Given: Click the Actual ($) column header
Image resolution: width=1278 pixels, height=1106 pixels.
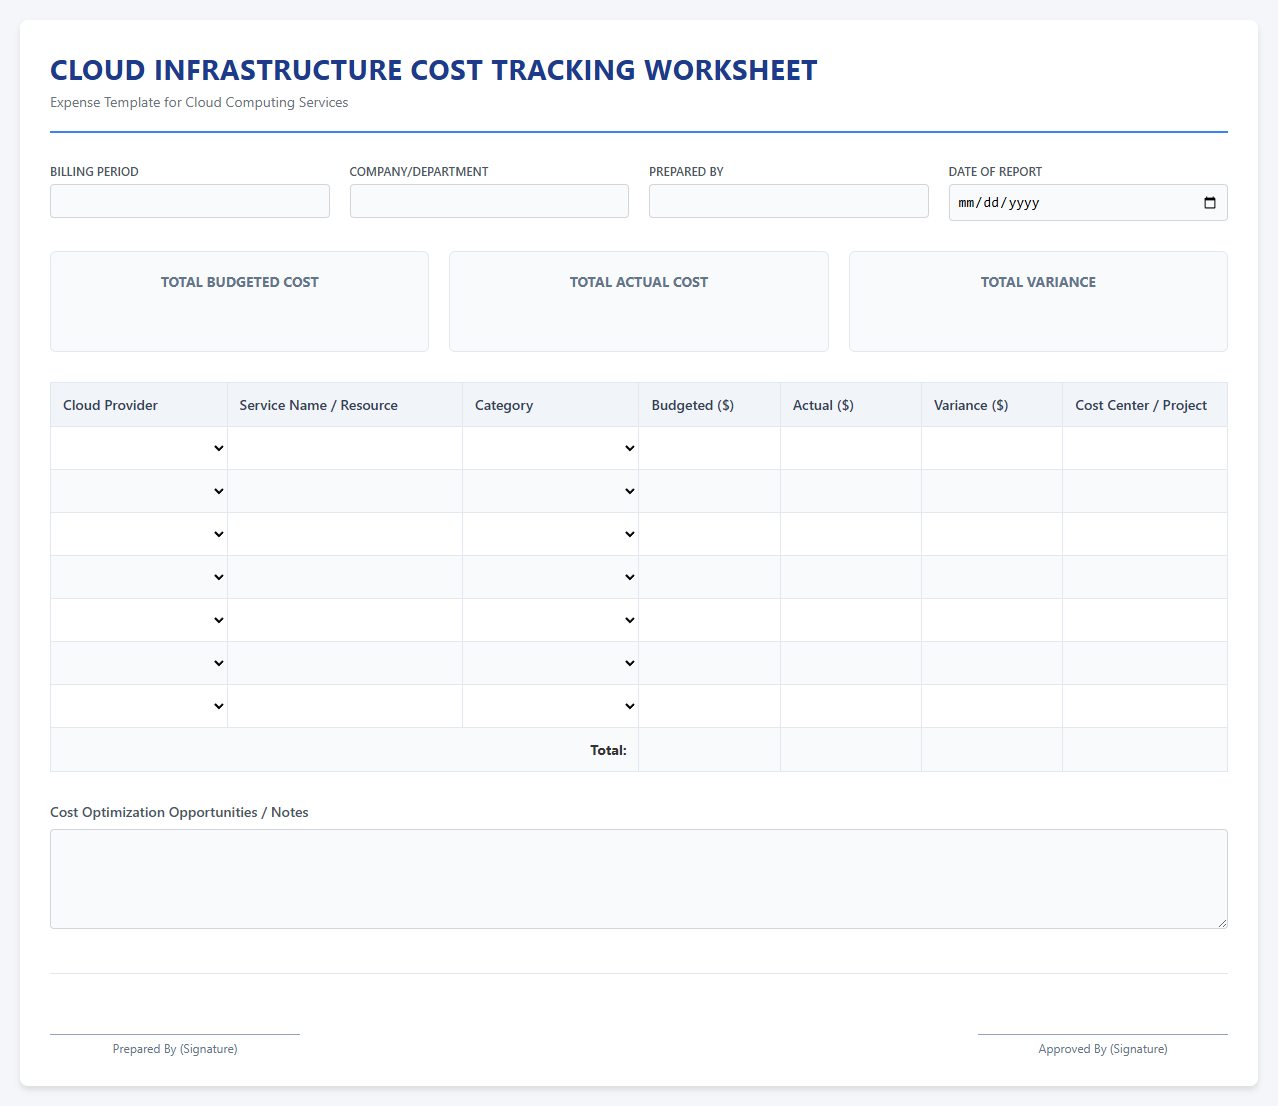Looking at the screenshot, I should 851,405.
